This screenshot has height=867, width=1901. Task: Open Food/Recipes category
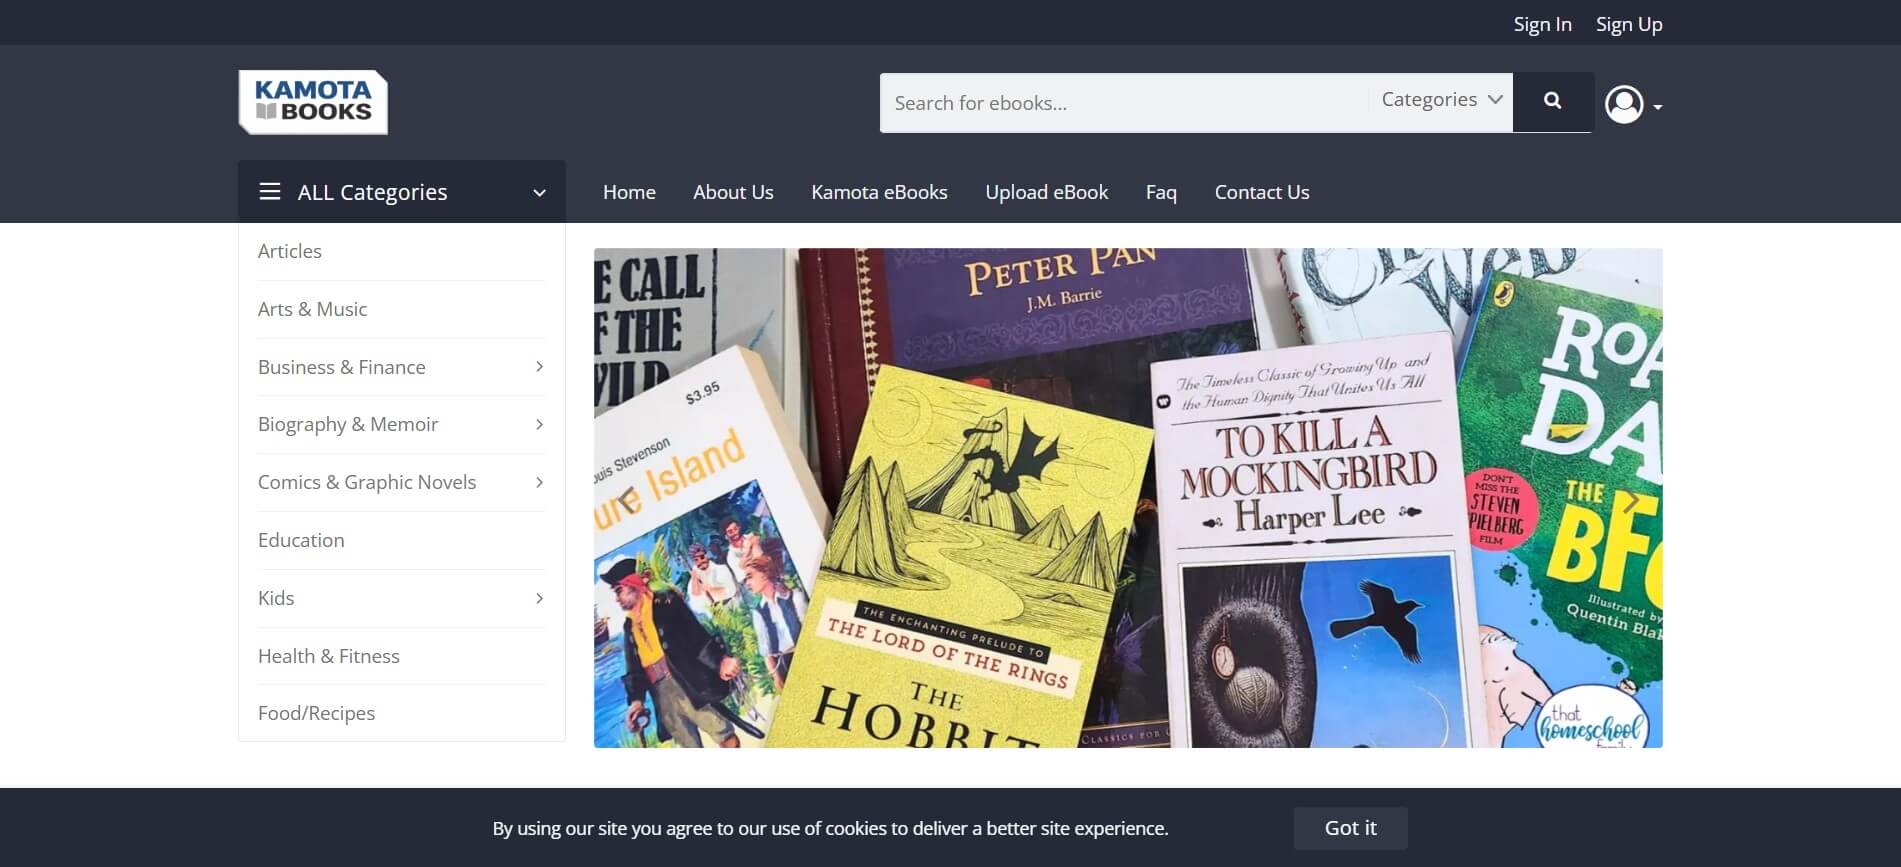tap(316, 713)
